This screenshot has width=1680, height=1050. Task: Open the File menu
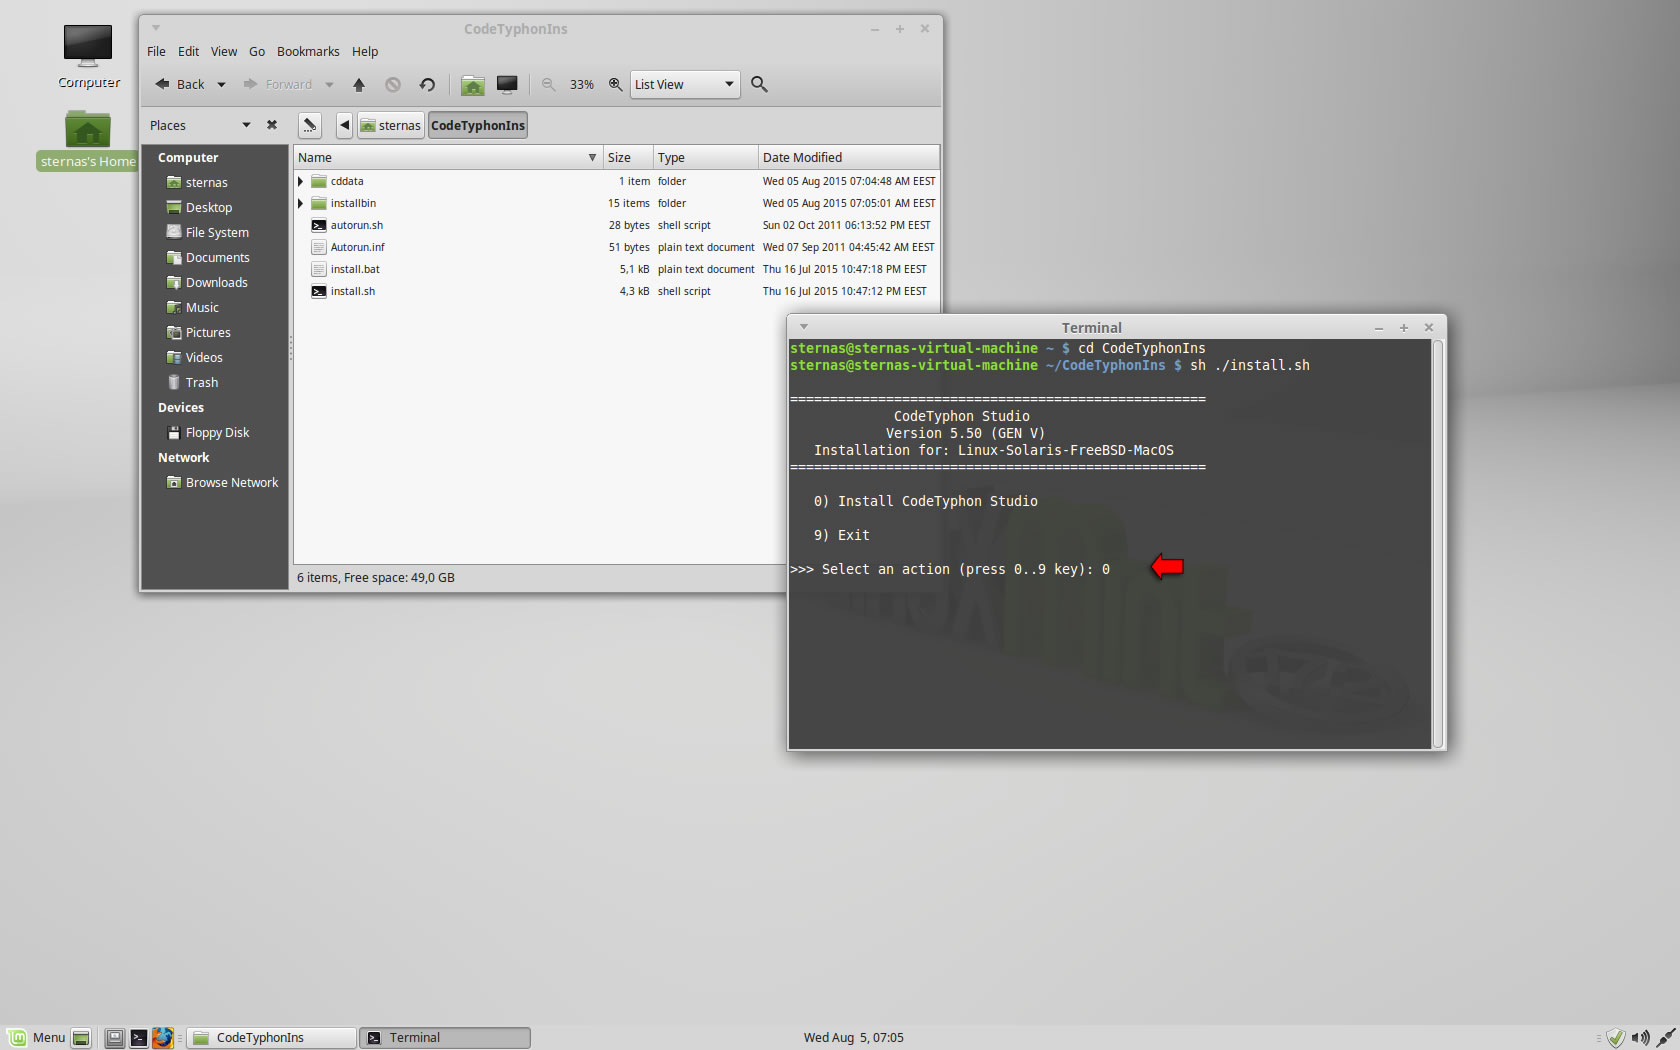pyautogui.click(x=156, y=51)
